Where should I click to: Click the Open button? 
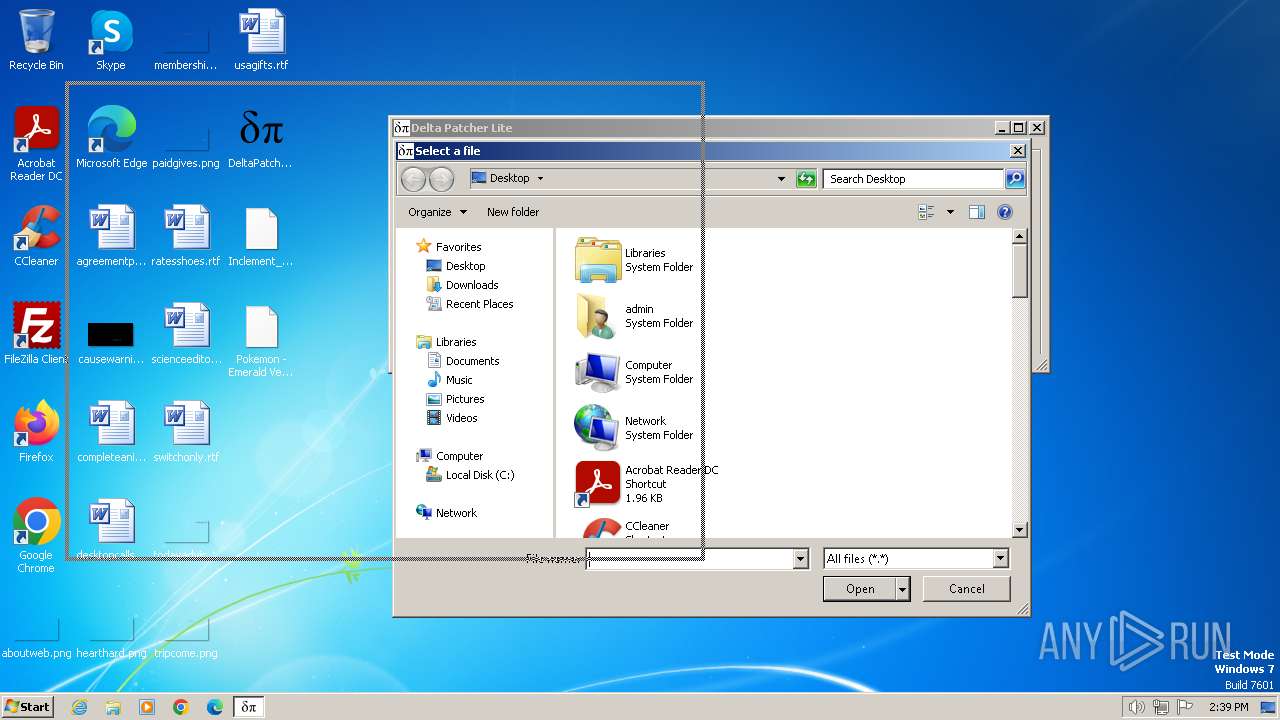click(860, 590)
